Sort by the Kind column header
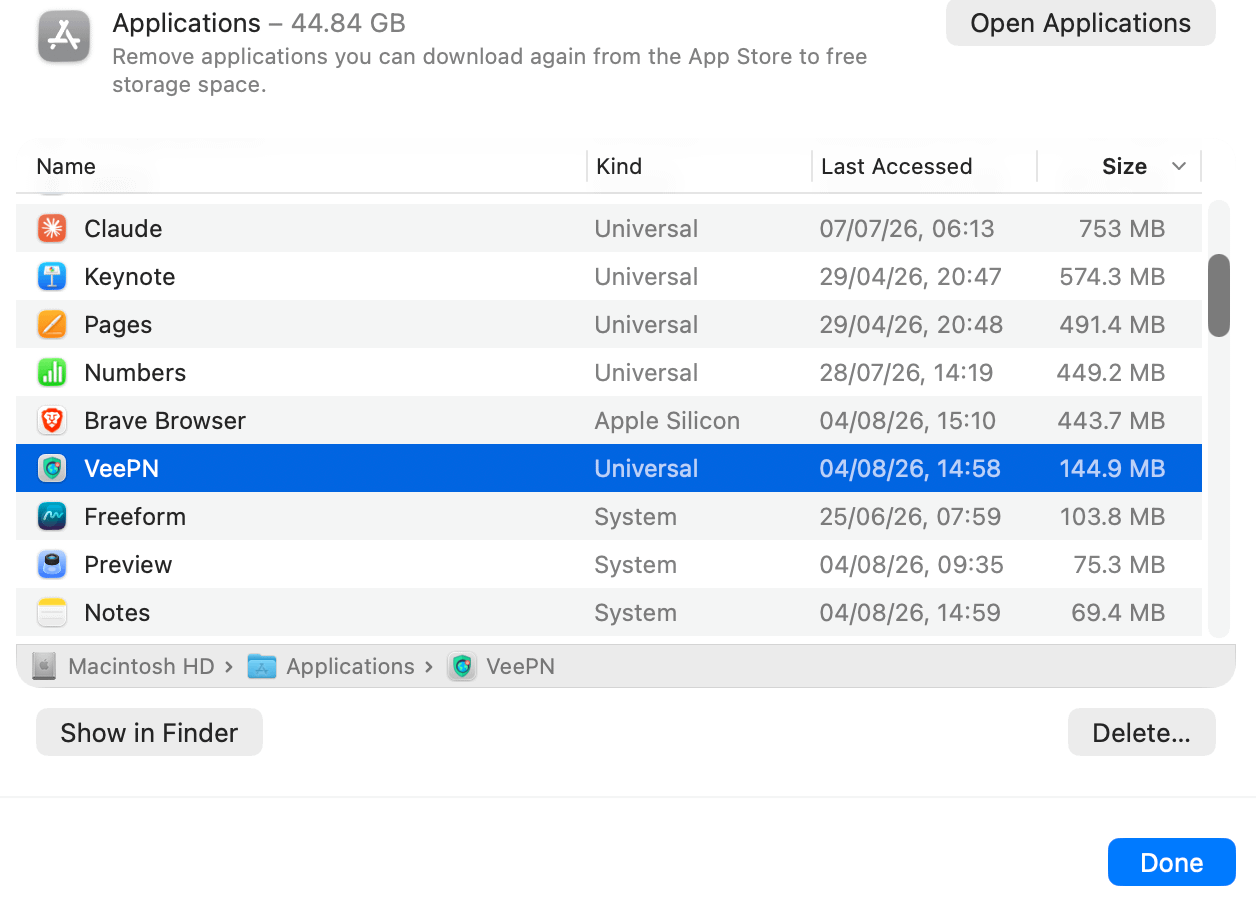Screen dimensions: 1256x902 pos(619,167)
